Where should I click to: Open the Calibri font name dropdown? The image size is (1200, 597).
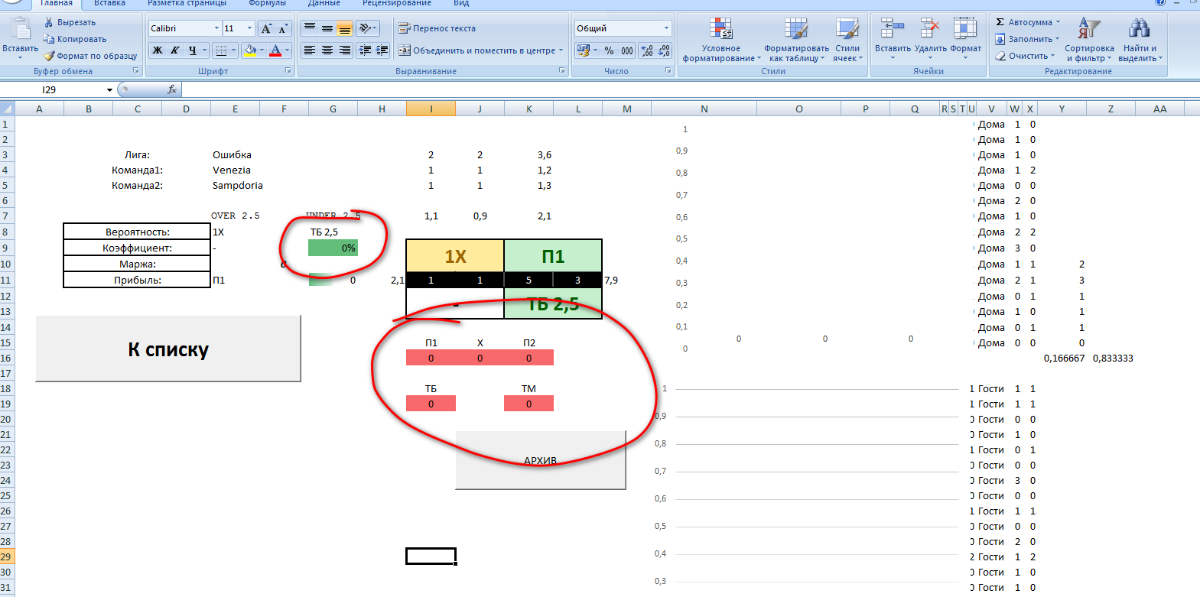(x=216, y=29)
